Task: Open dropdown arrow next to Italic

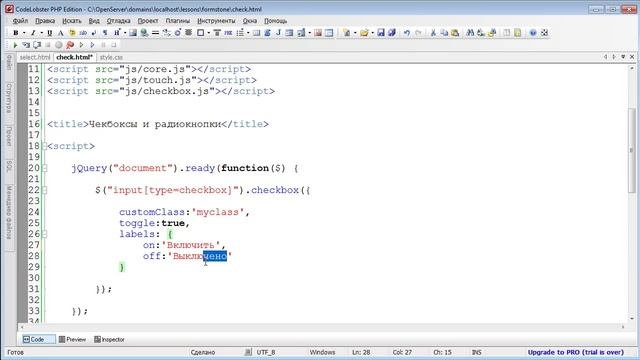Action: (41, 33)
